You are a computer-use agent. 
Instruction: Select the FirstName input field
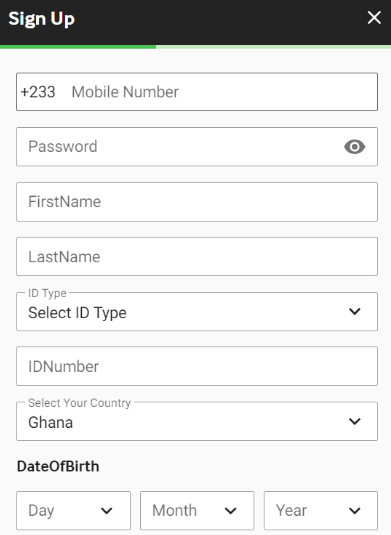(x=197, y=202)
